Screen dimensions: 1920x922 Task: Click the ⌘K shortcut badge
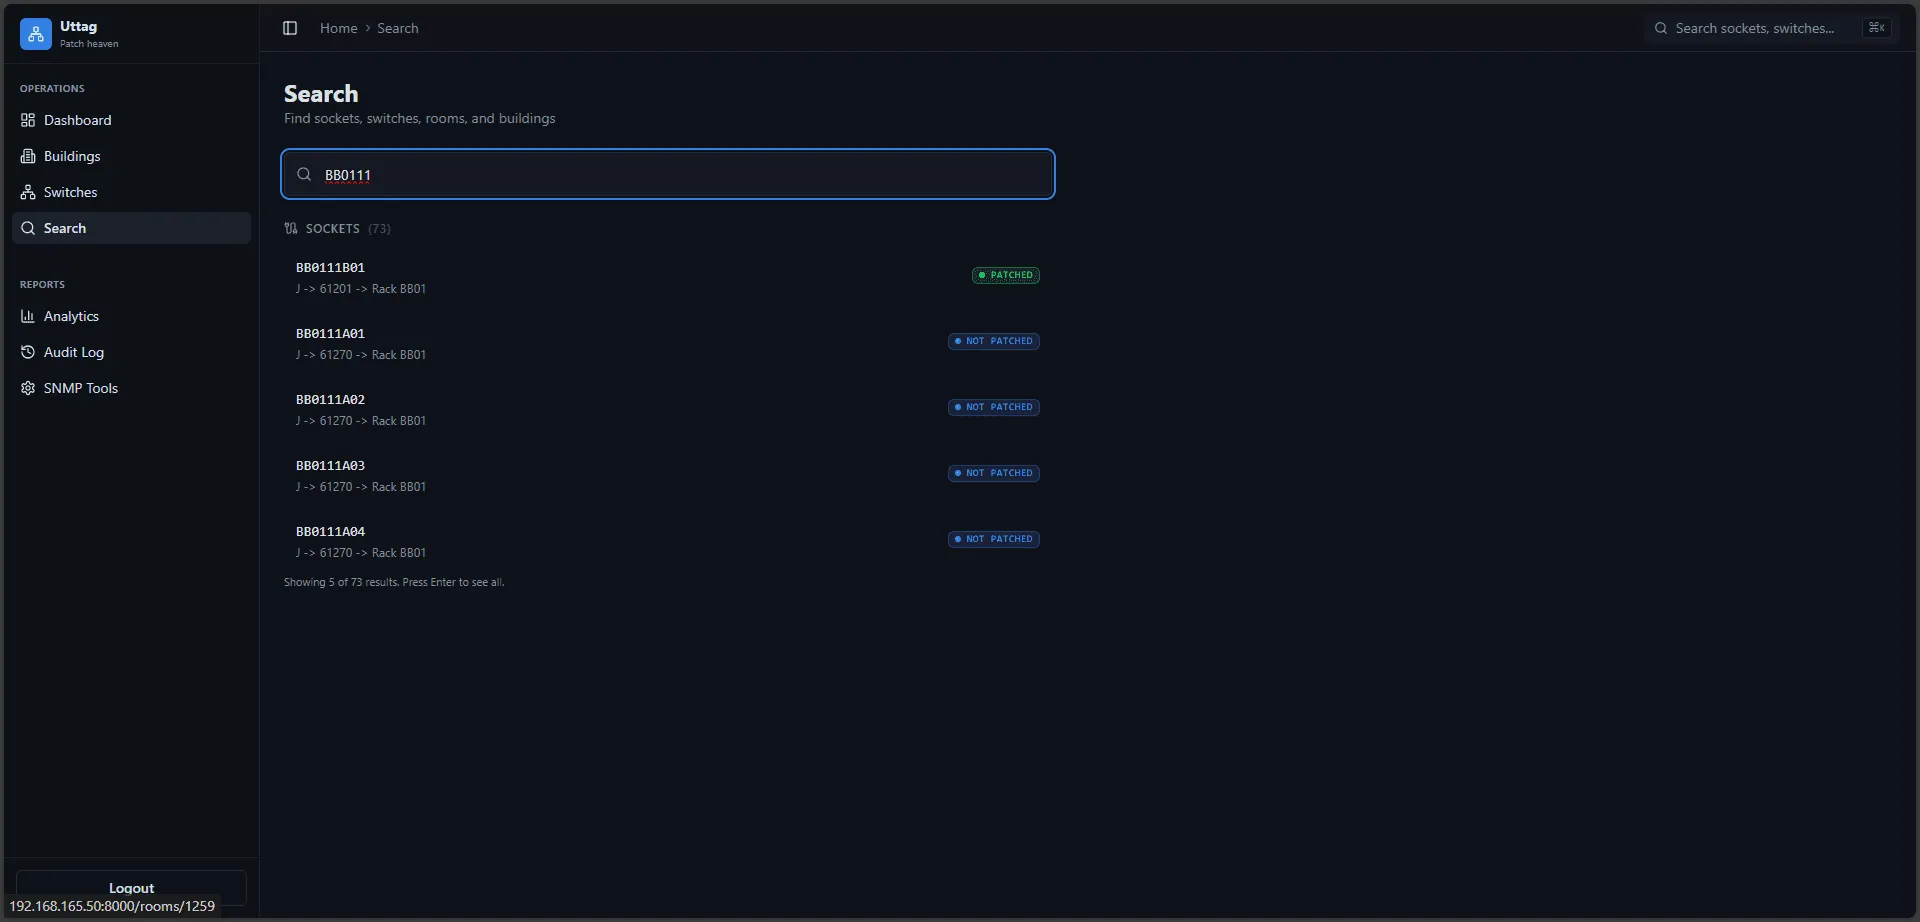pos(1877,28)
